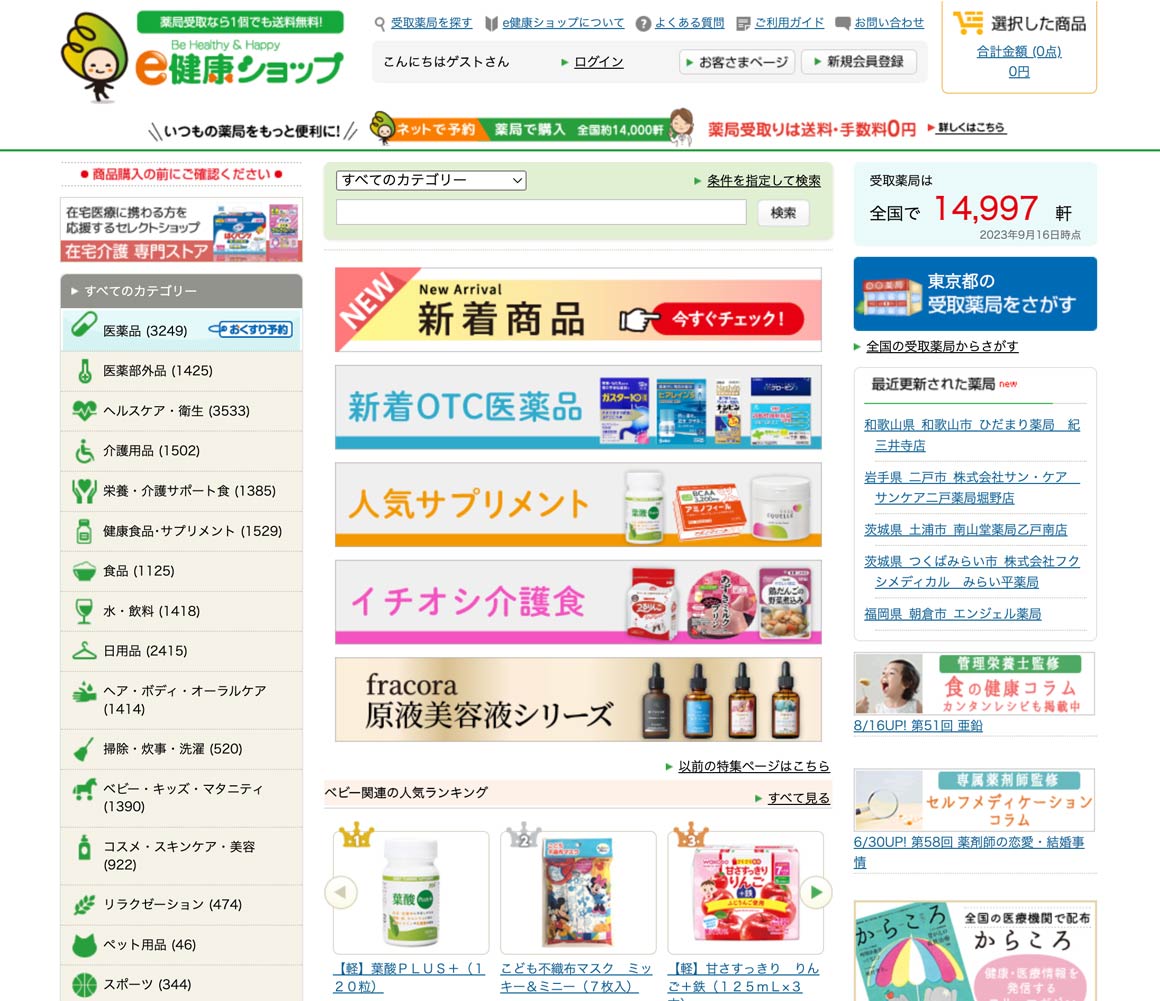Click the hanger icon for 日用品

[x=84, y=651]
